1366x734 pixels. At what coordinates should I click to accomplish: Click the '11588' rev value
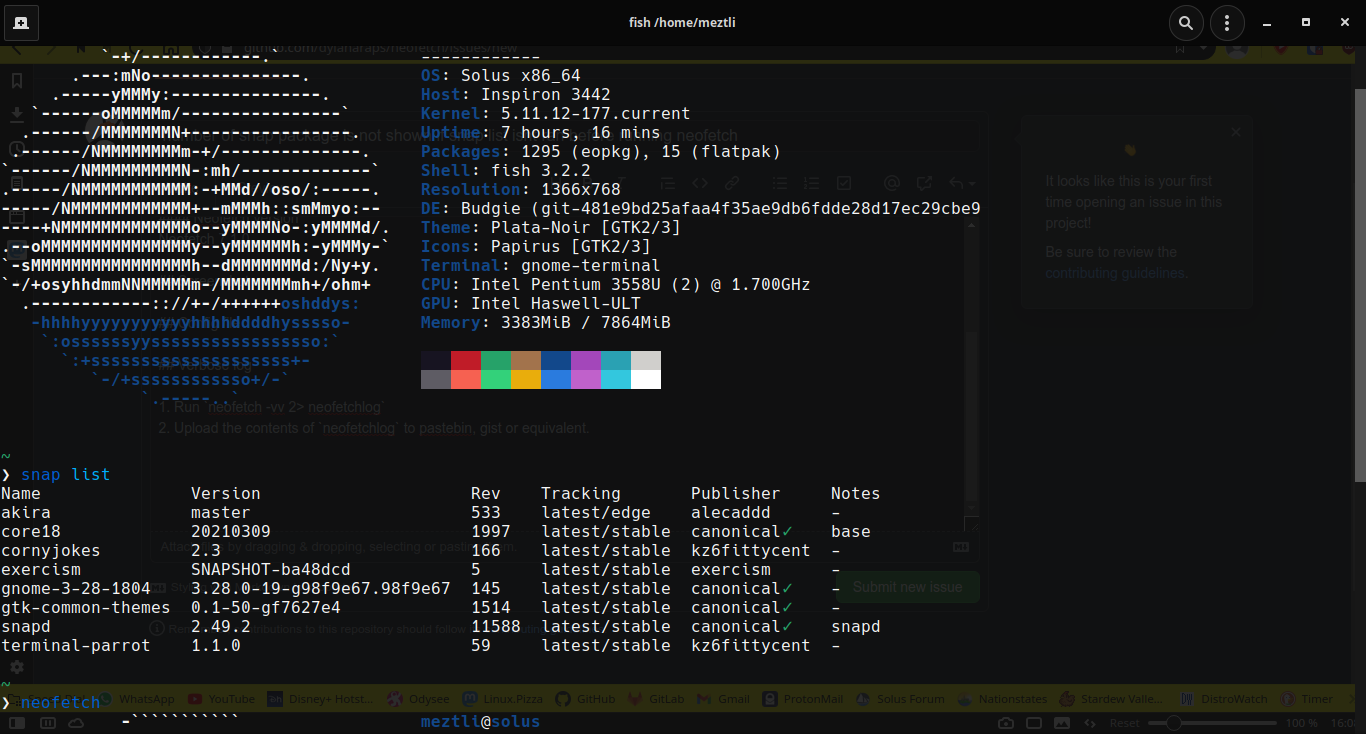(x=496, y=626)
